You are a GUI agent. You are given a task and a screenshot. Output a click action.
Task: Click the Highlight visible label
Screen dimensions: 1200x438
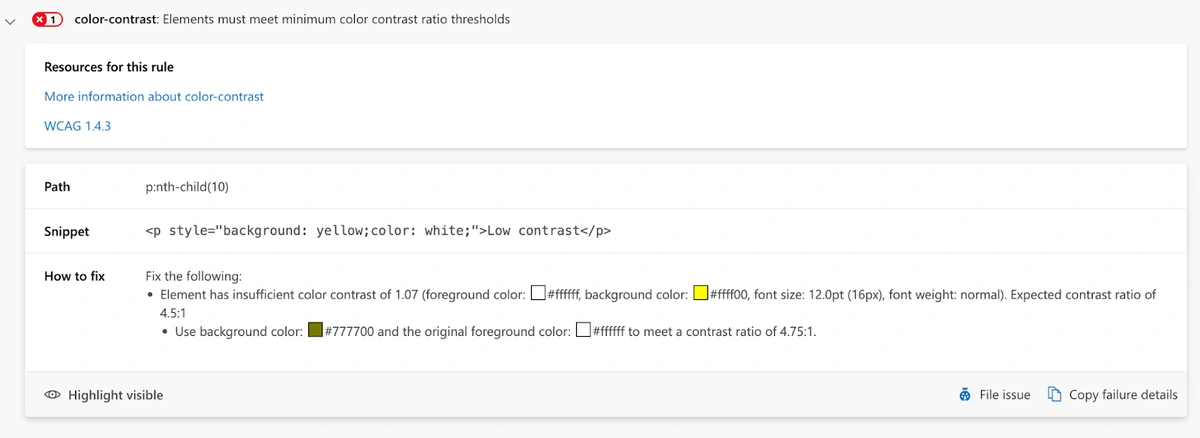pyautogui.click(x=116, y=395)
